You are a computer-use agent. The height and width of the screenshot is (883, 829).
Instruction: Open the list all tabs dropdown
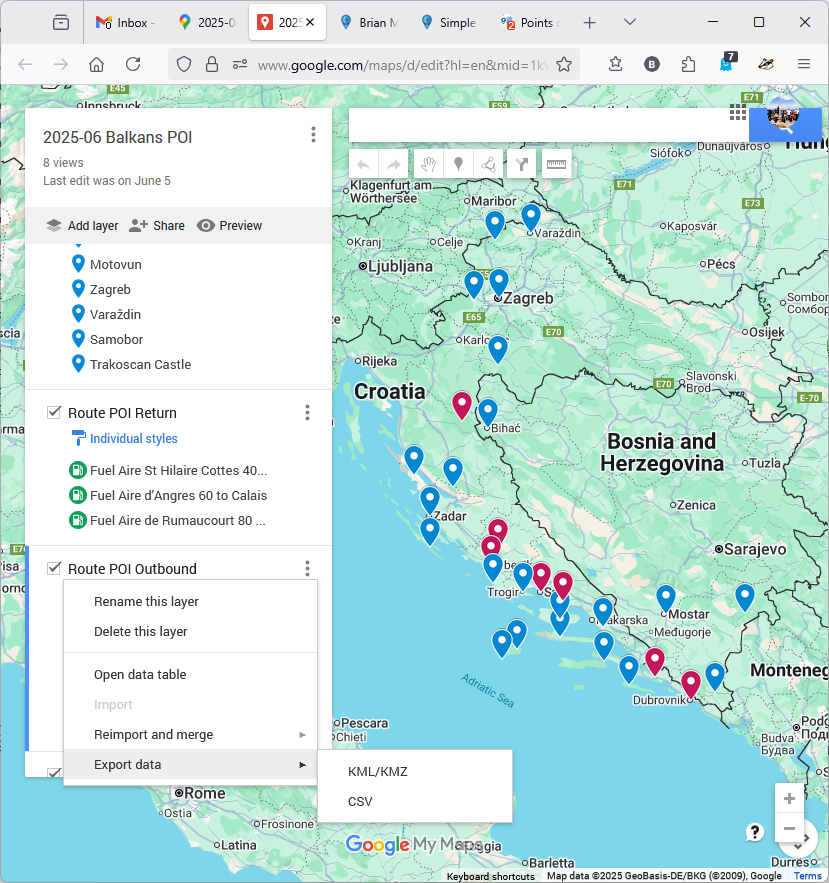[630, 23]
